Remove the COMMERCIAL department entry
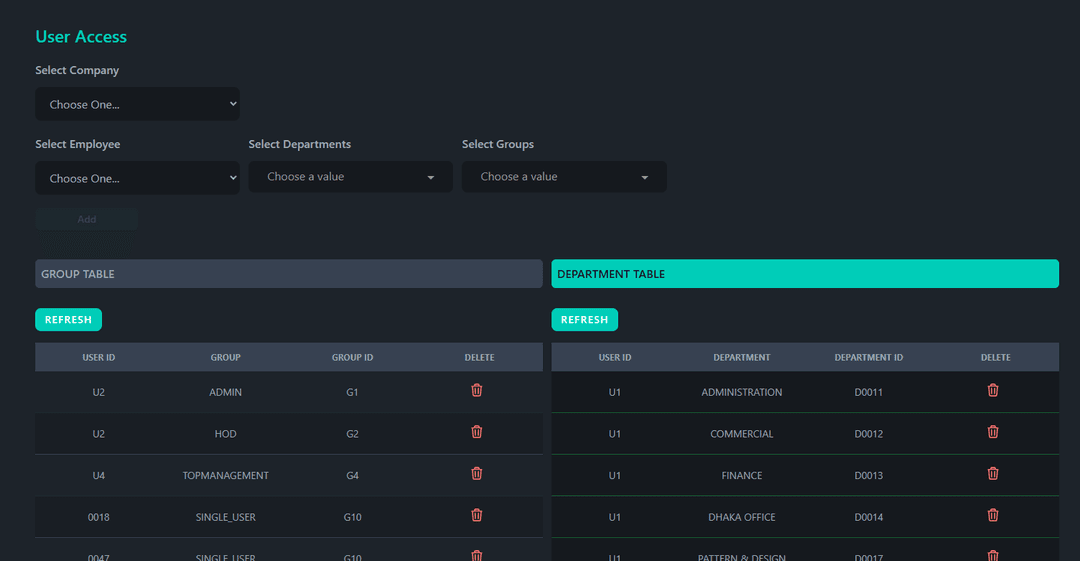 993,432
